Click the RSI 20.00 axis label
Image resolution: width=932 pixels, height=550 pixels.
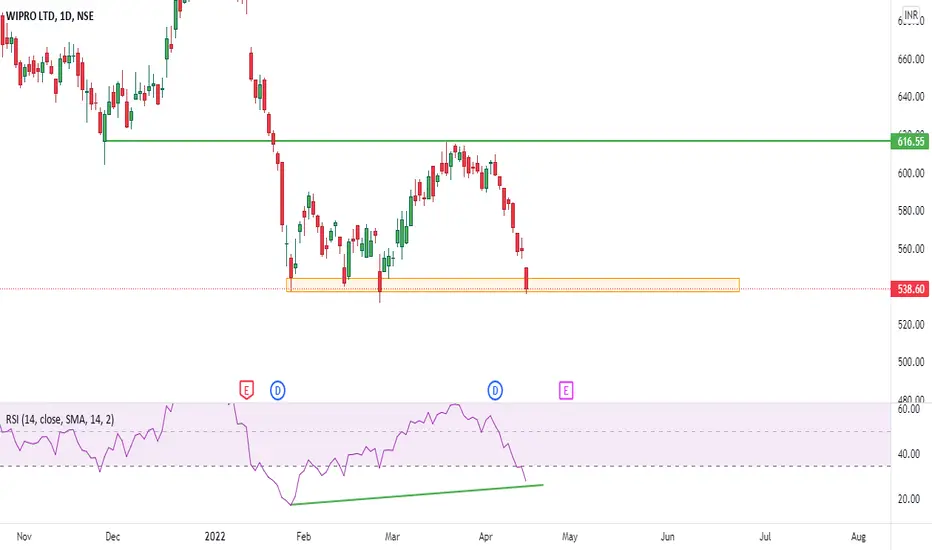[909, 499]
